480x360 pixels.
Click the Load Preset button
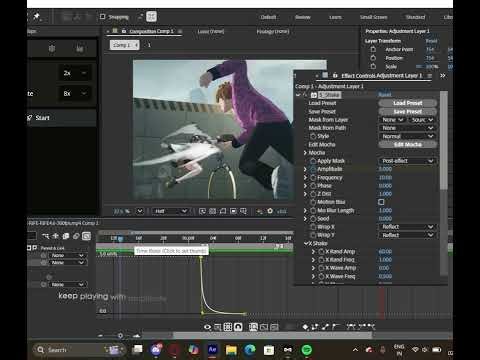407,103
